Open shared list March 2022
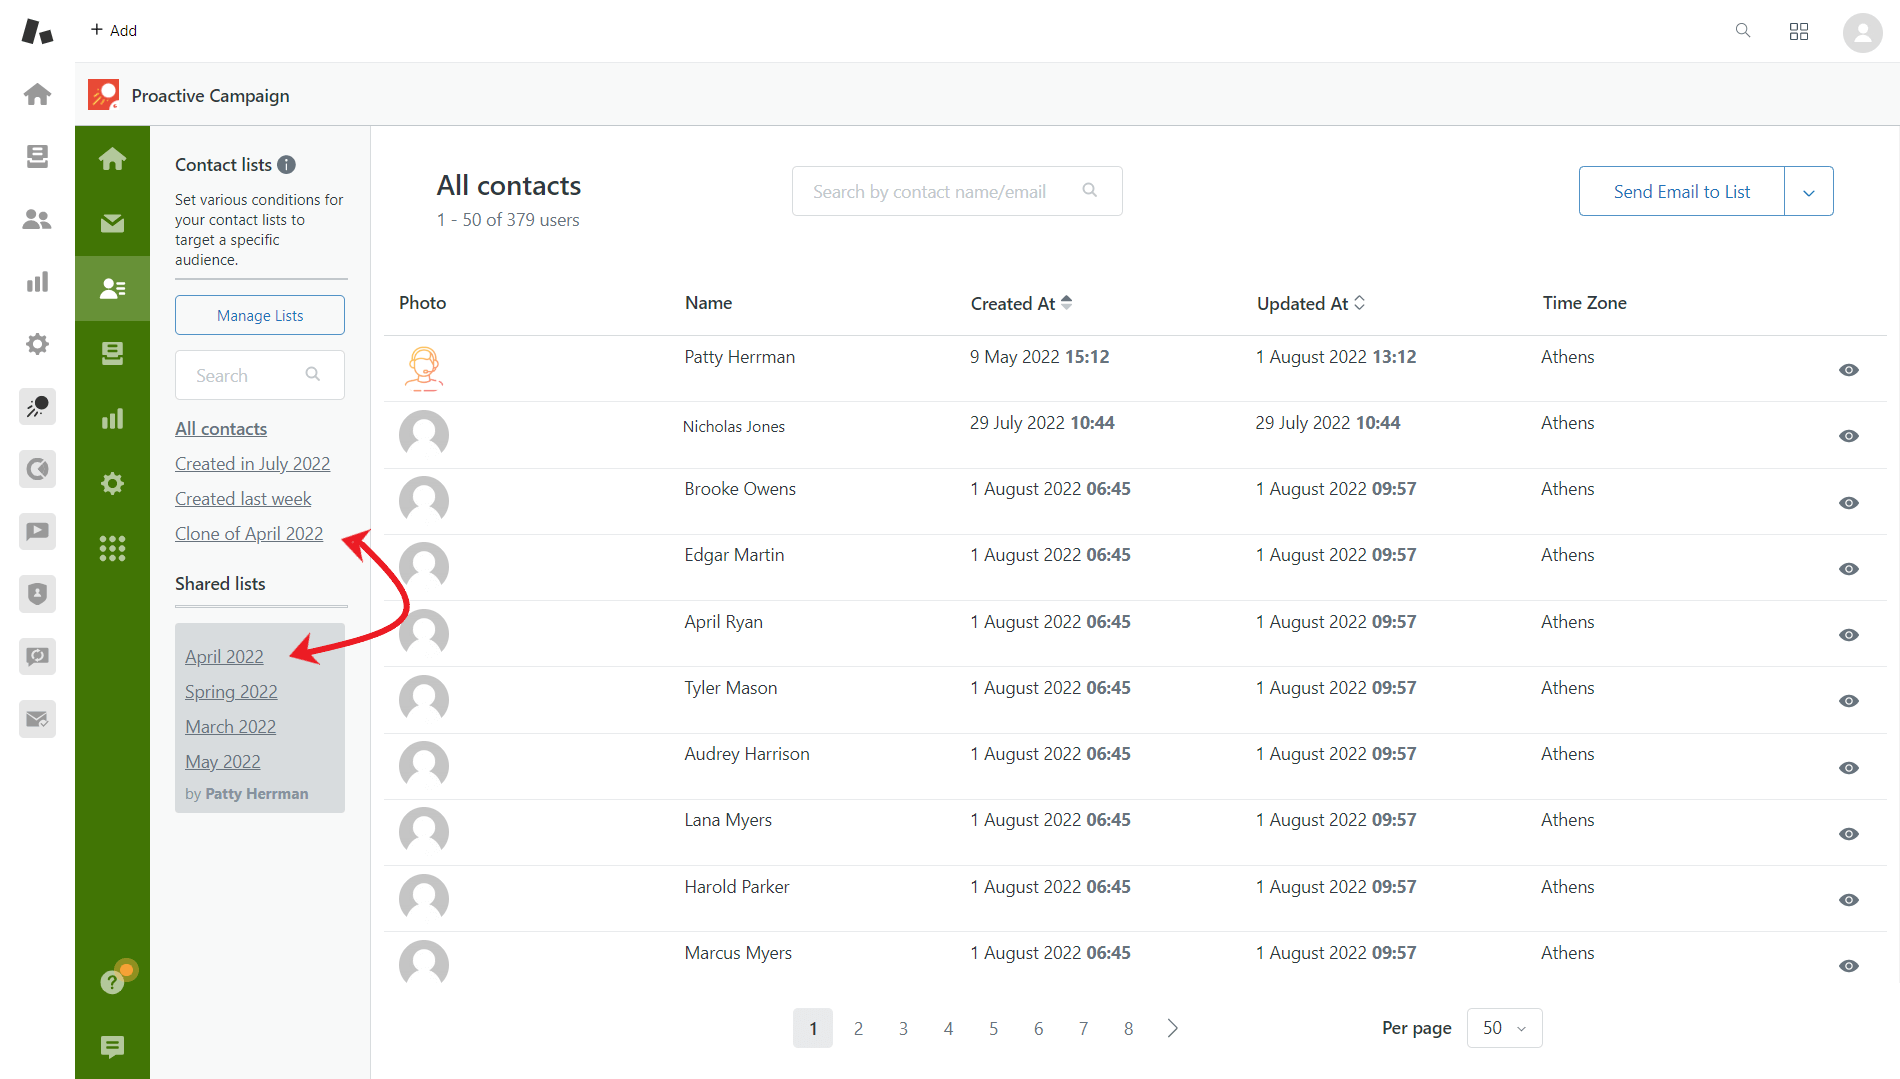Image resolution: width=1900 pixels, height=1079 pixels. pyautogui.click(x=230, y=727)
